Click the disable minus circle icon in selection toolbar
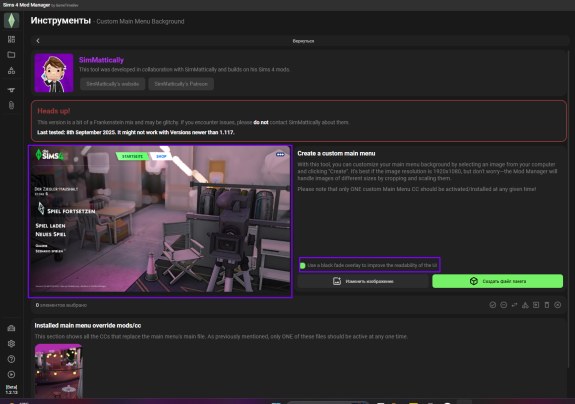 click(503, 305)
